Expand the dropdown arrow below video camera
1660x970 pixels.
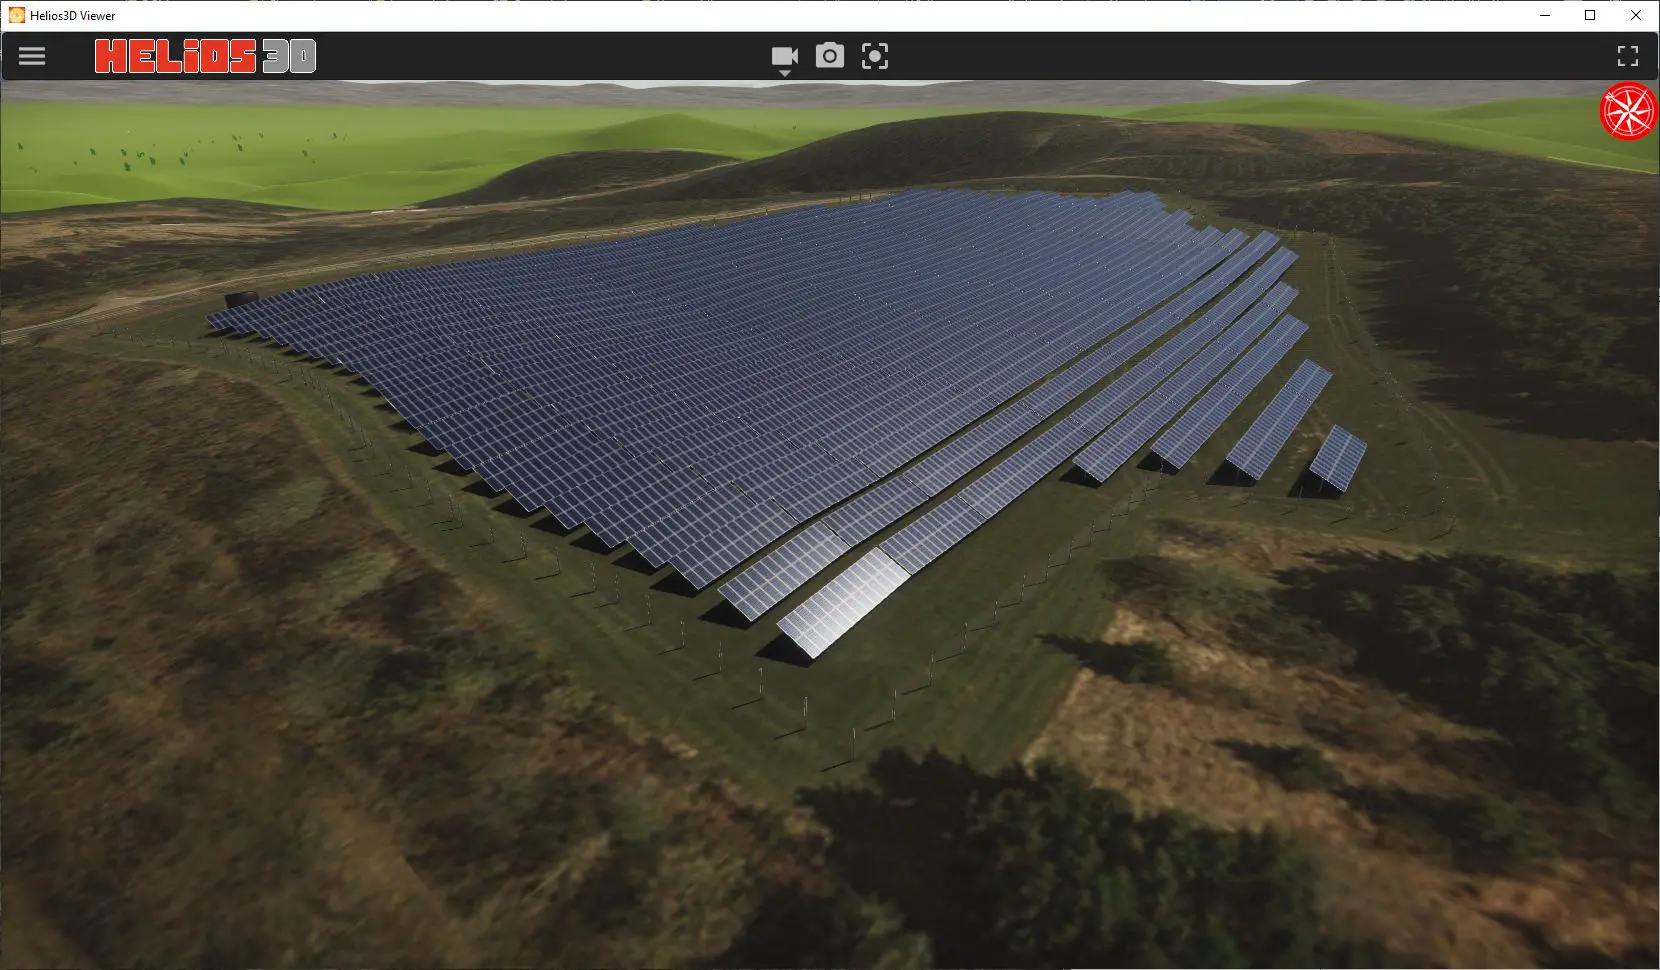coord(785,74)
